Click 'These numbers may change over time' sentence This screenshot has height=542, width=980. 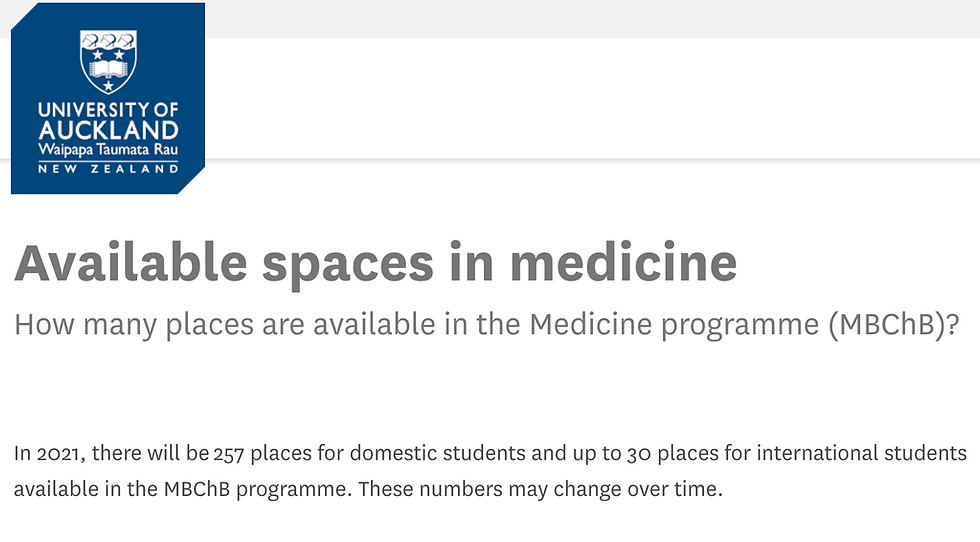pos(540,489)
